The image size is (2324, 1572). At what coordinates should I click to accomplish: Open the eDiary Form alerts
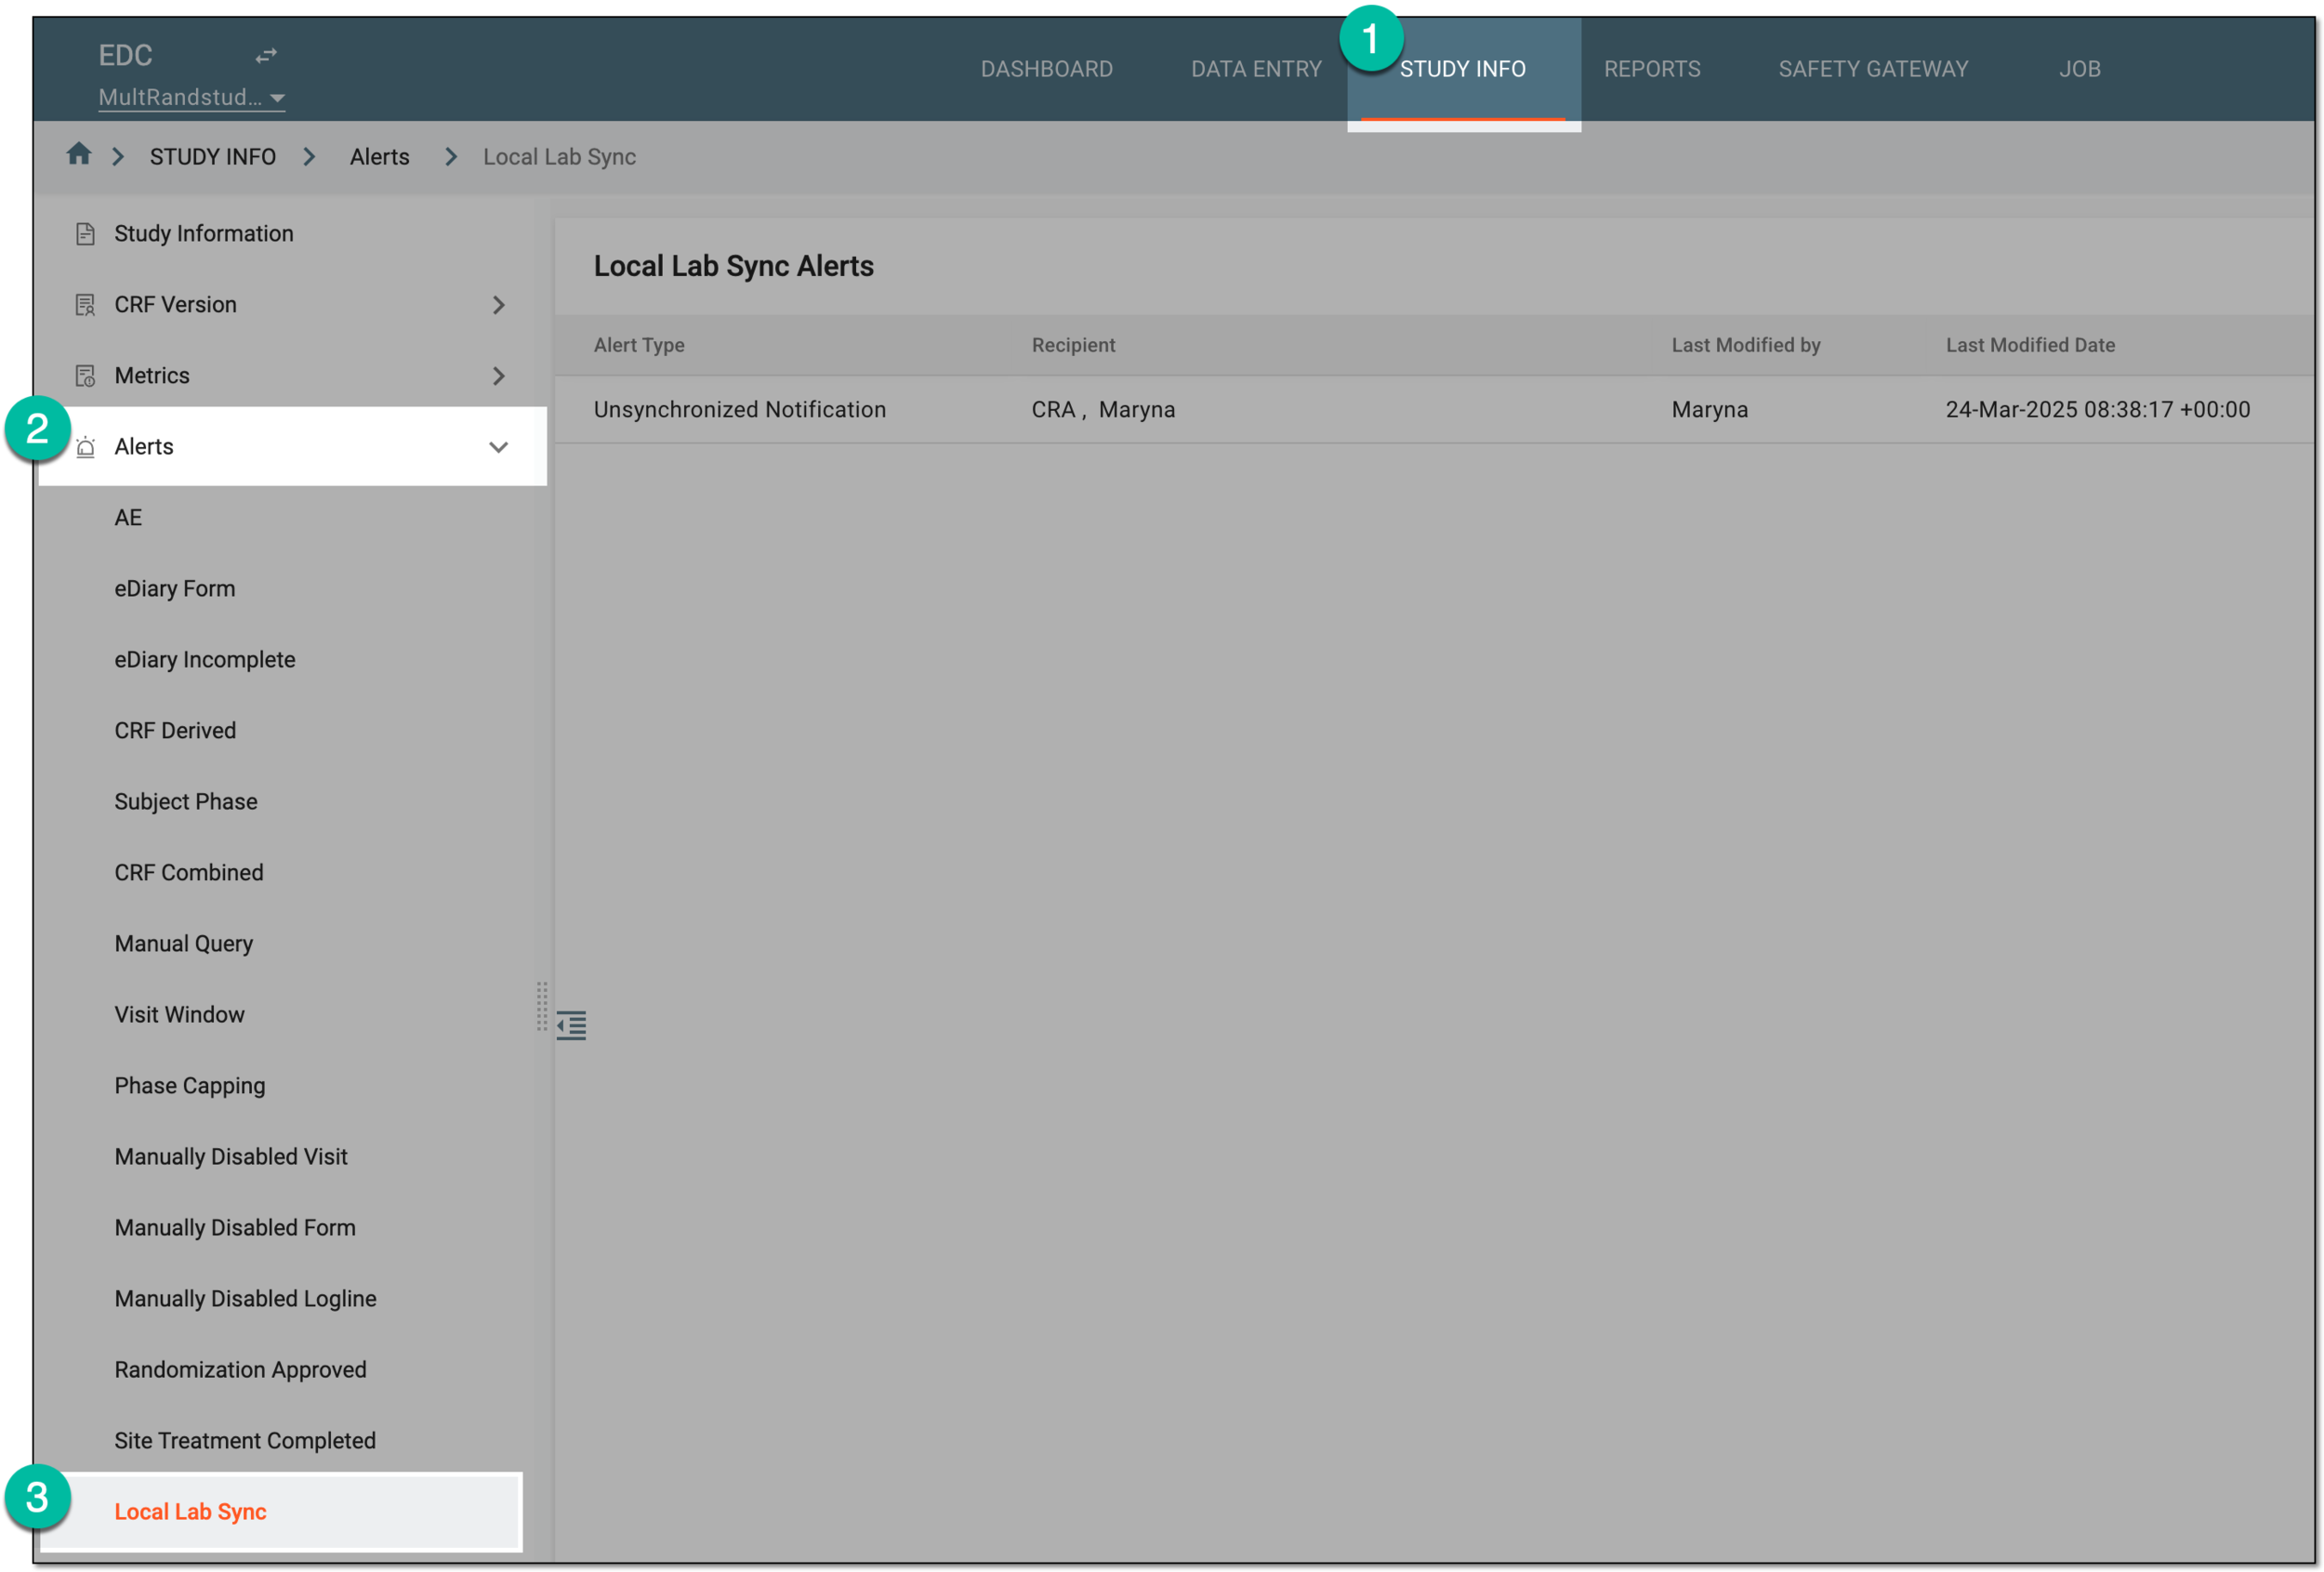175,589
